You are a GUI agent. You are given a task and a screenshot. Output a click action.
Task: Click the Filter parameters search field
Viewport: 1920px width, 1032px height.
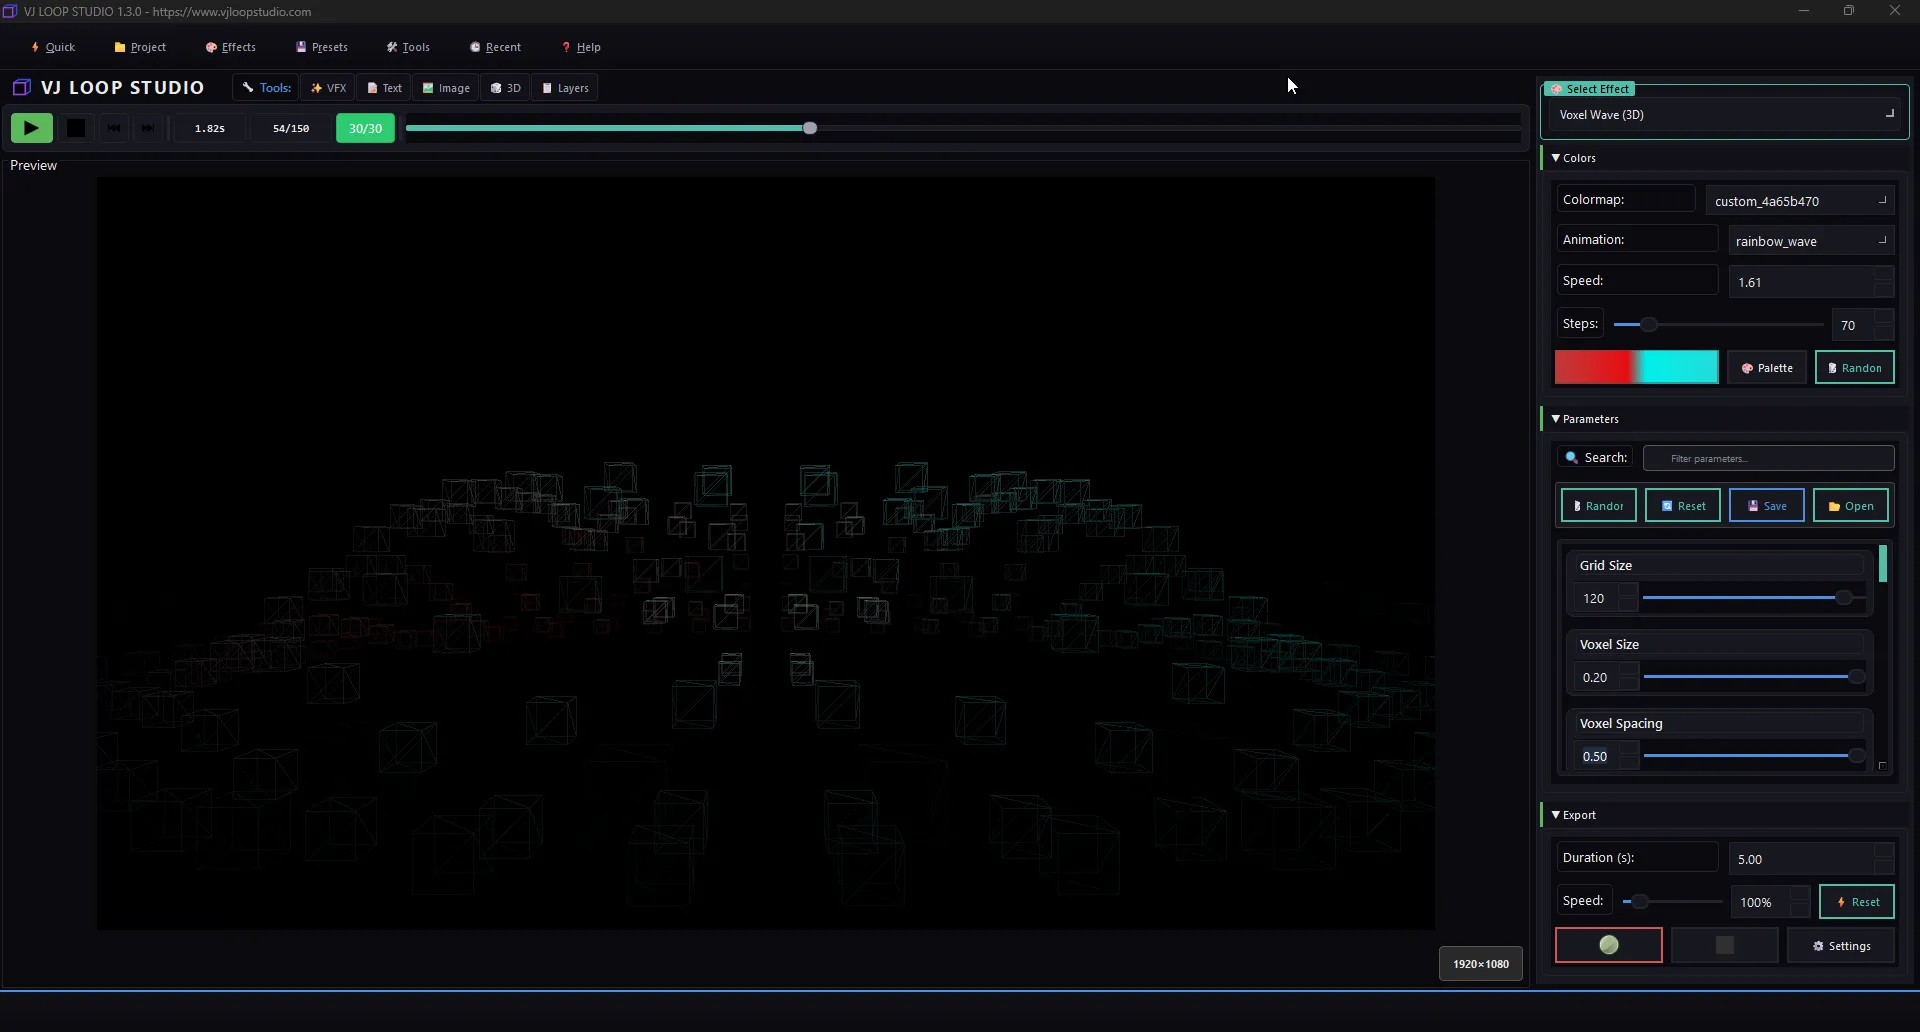(1768, 458)
